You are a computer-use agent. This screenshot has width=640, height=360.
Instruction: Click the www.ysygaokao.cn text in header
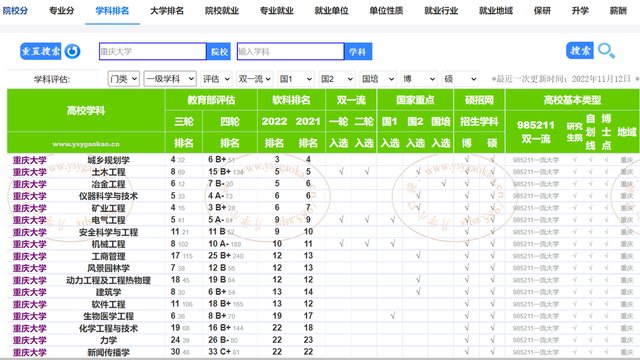(86, 144)
